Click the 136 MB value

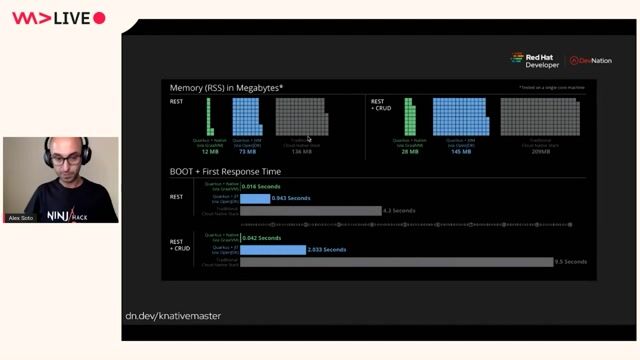click(302, 152)
